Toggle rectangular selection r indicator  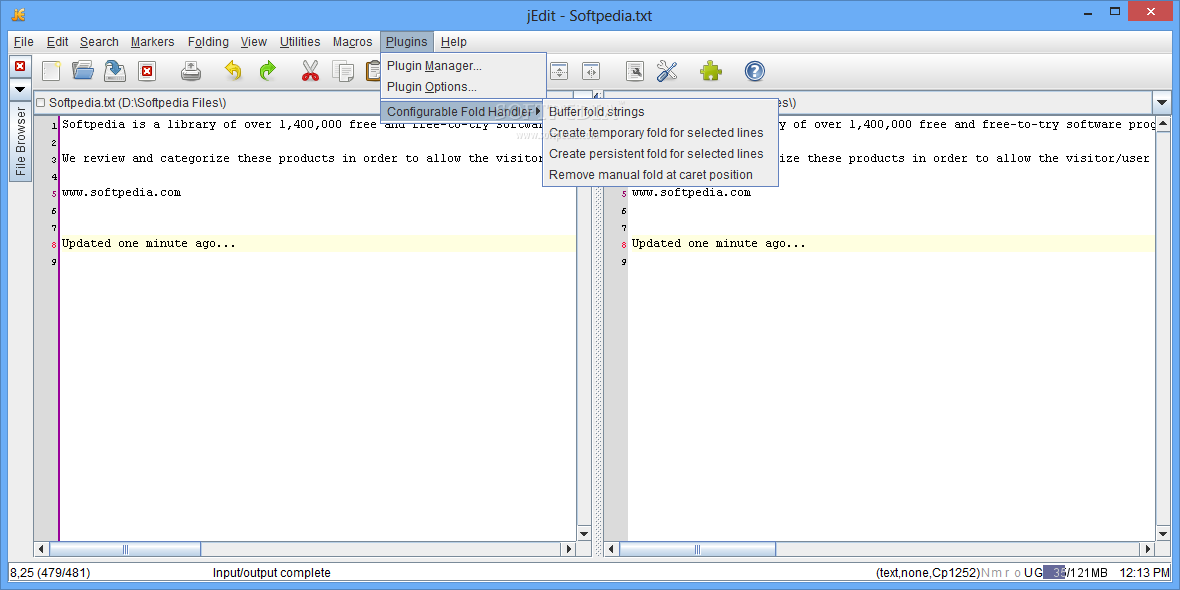click(x=1007, y=573)
